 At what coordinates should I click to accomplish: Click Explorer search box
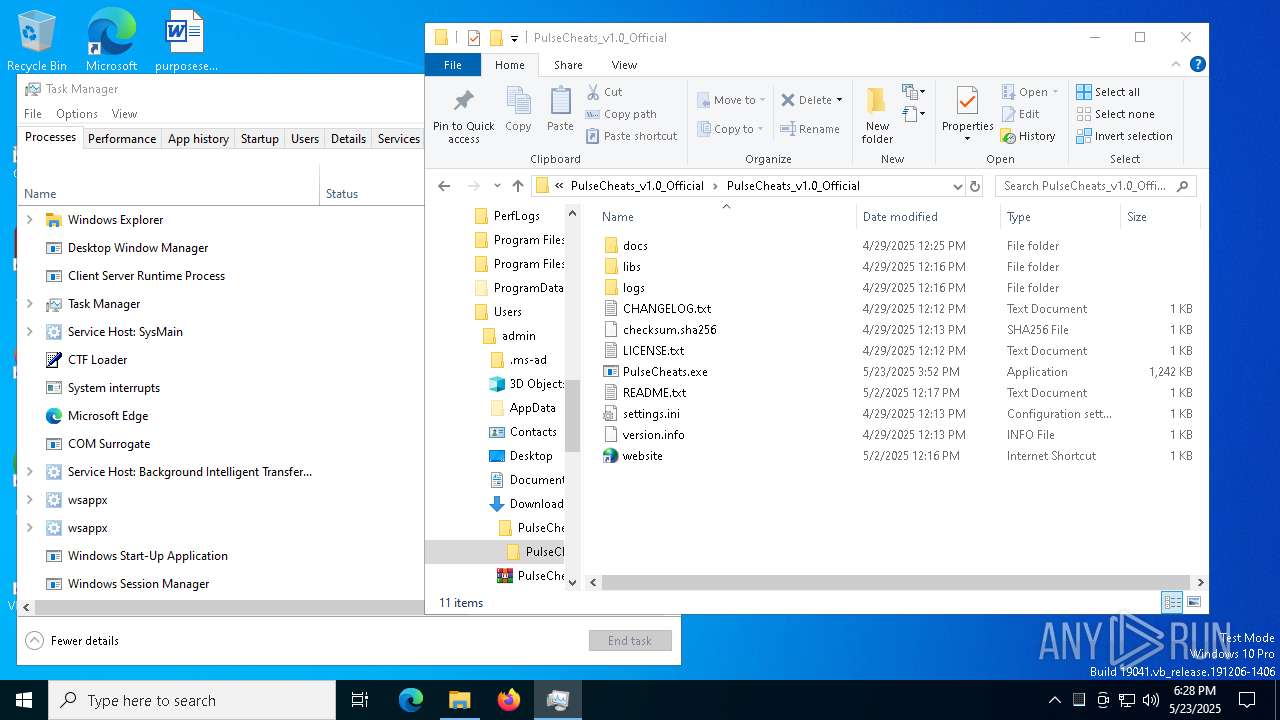point(1095,186)
